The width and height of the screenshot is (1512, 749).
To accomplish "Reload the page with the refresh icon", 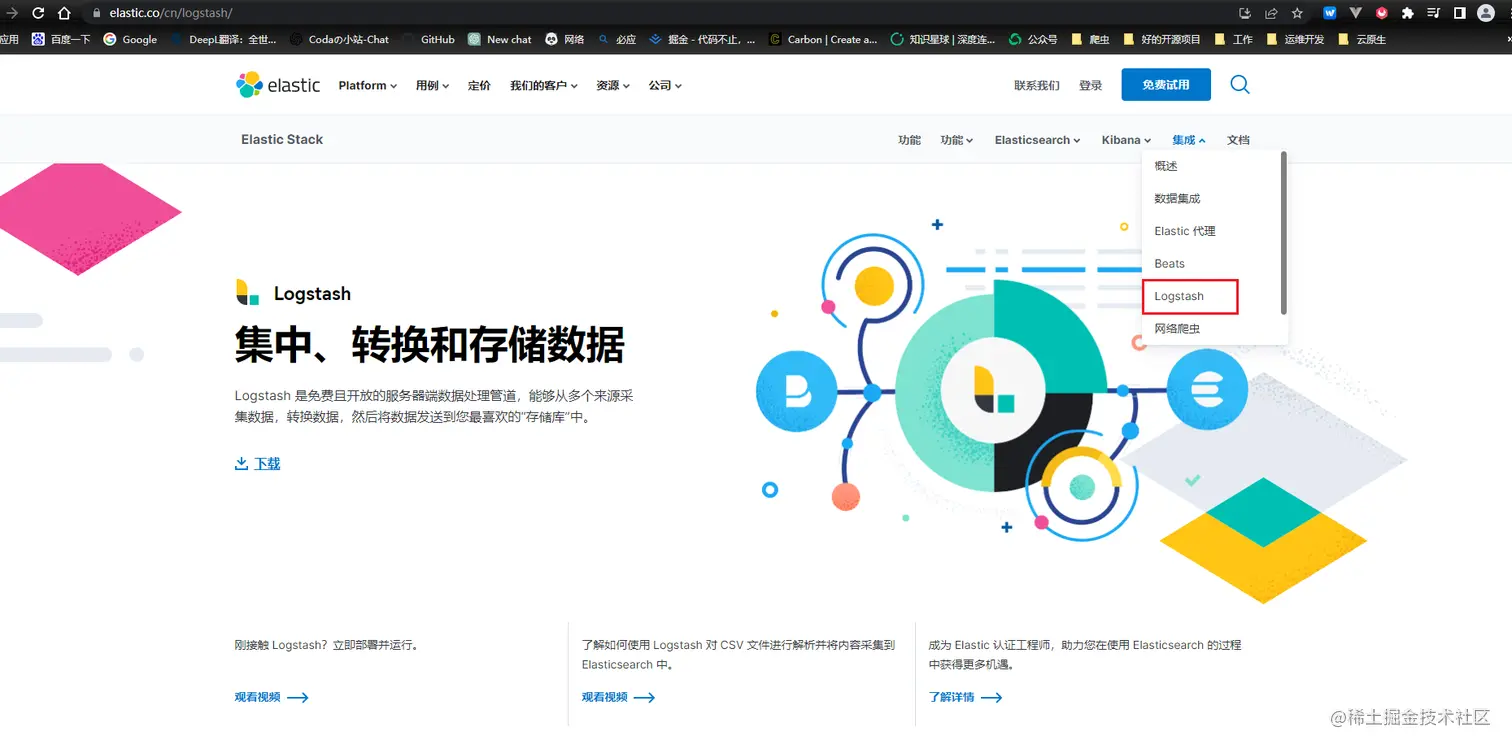I will [x=38, y=13].
